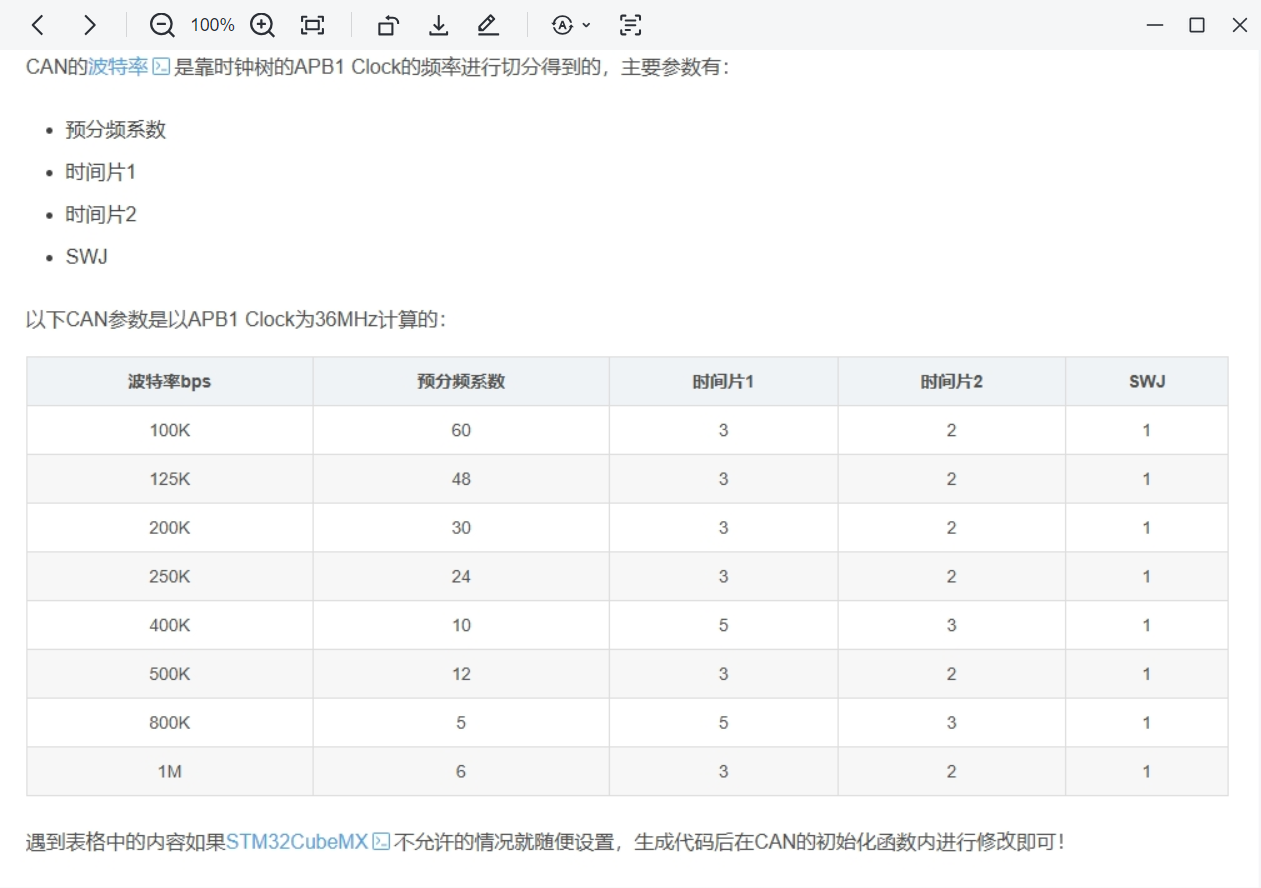The height and width of the screenshot is (888, 1261).
Task: Click prescaler value 30 in 200K row
Action: coord(461,527)
